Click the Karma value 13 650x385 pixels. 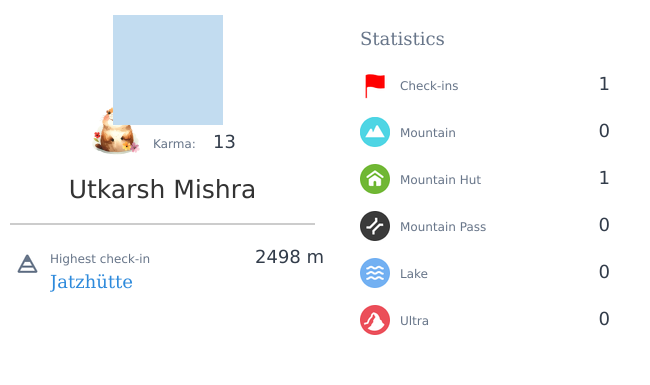point(224,142)
